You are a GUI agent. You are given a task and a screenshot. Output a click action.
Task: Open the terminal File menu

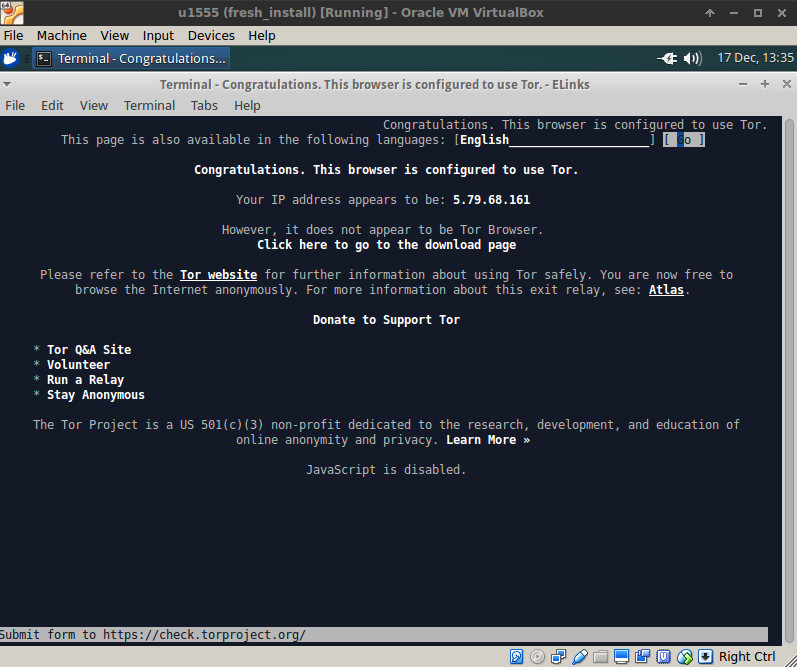pos(15,105)
